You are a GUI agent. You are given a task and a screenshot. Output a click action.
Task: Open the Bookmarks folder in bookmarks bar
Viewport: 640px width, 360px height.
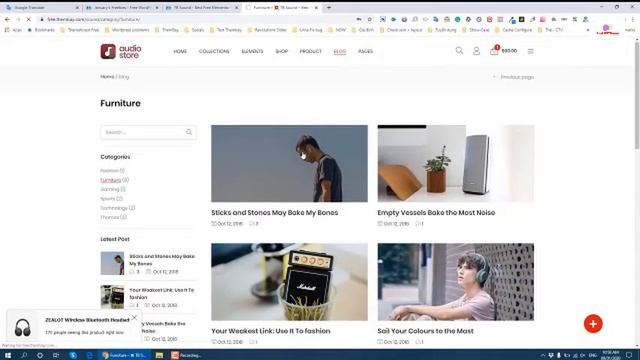tap(41, 30)
